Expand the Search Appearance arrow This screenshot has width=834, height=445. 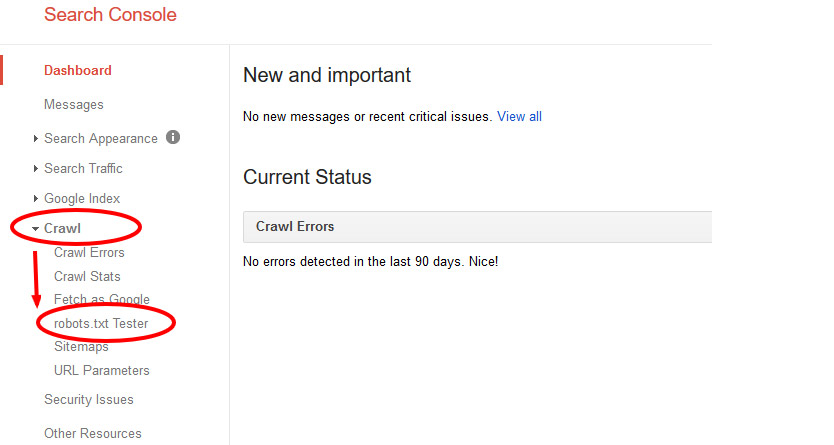click(35, 139)
